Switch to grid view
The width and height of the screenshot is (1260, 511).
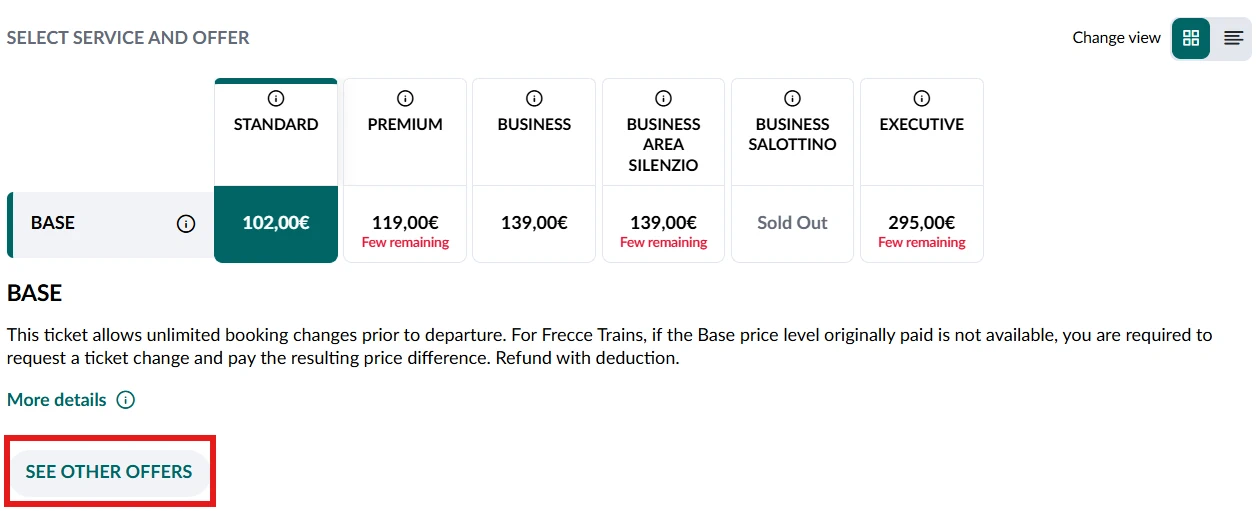coord(1190,38)
